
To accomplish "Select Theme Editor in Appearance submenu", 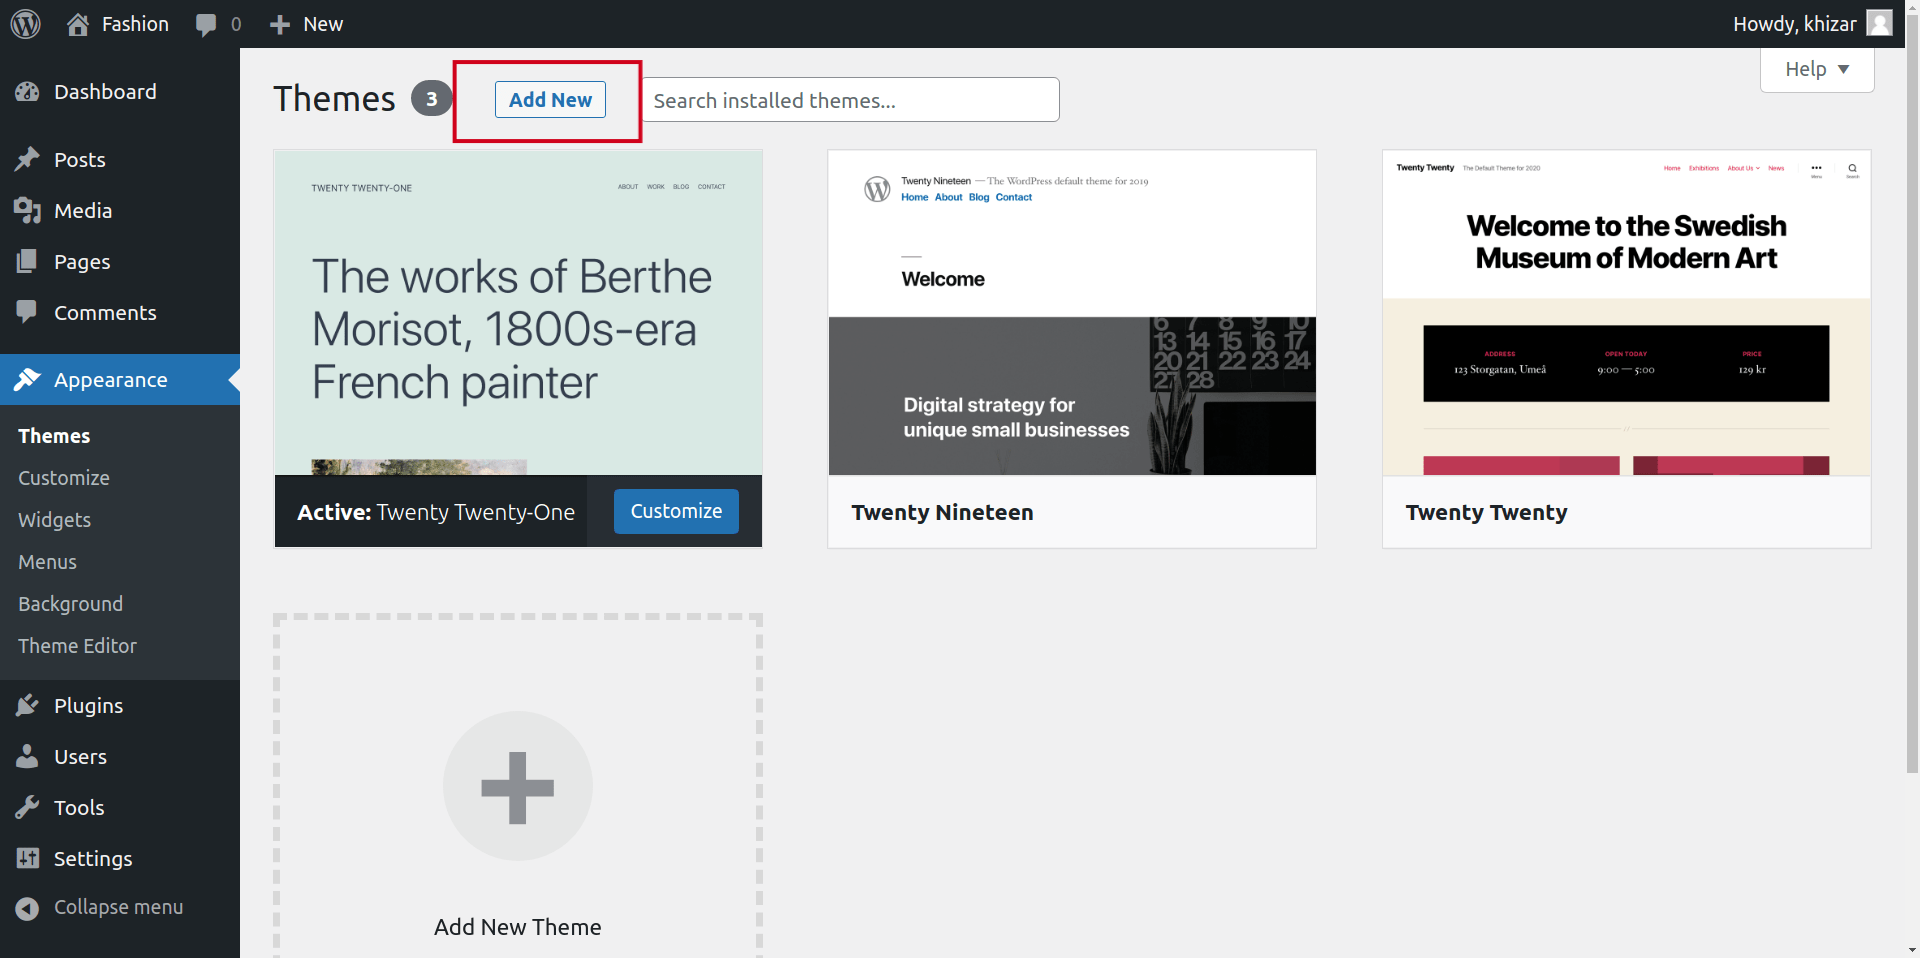I will [x=77, y=646].
